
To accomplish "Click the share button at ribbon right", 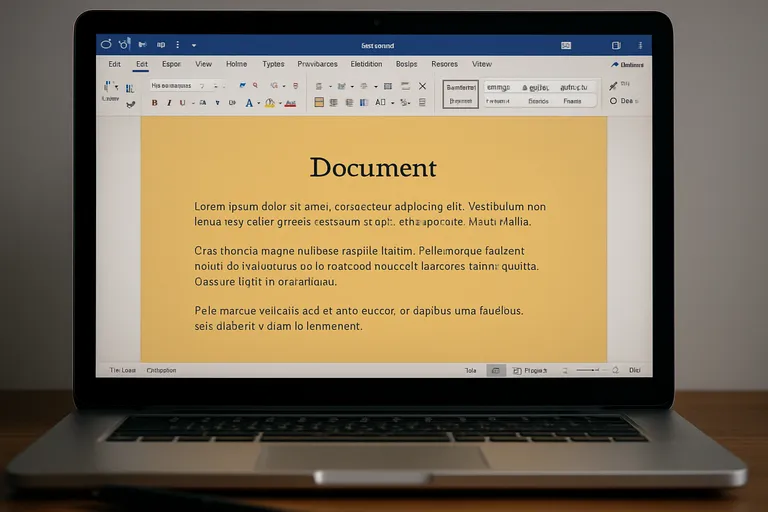I will point(626,64).
